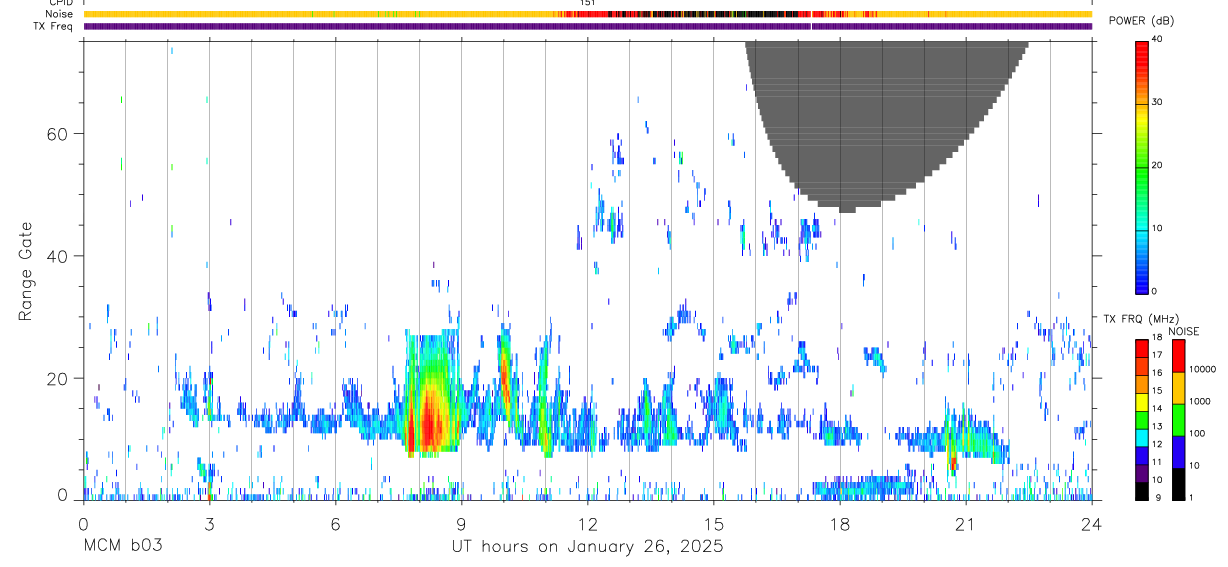Click the Noise row label at top left

[60, 14]
